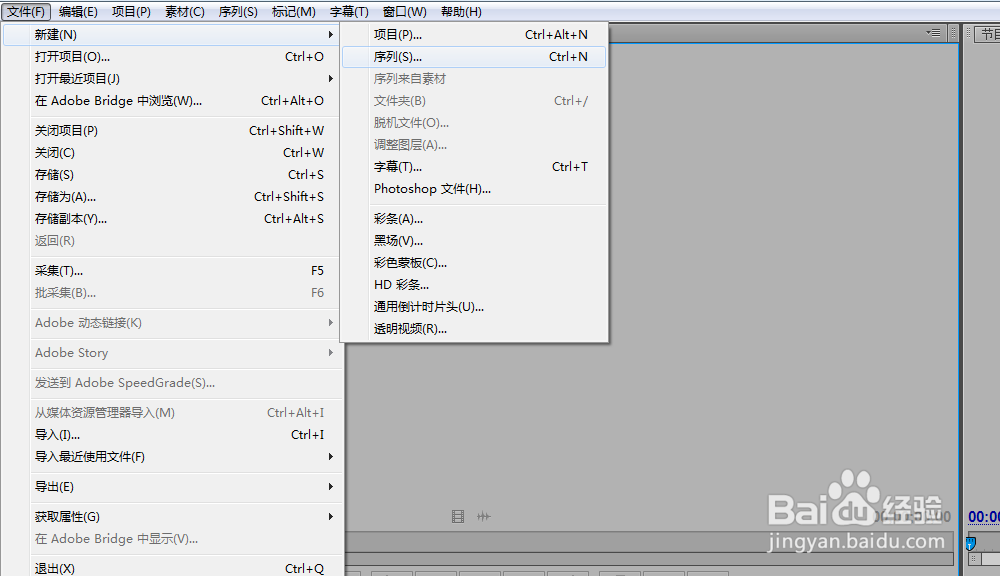1000x576 pixels.
Task: Select 彩色蒙板(C)... entry
Action: [x=474, y=263]
